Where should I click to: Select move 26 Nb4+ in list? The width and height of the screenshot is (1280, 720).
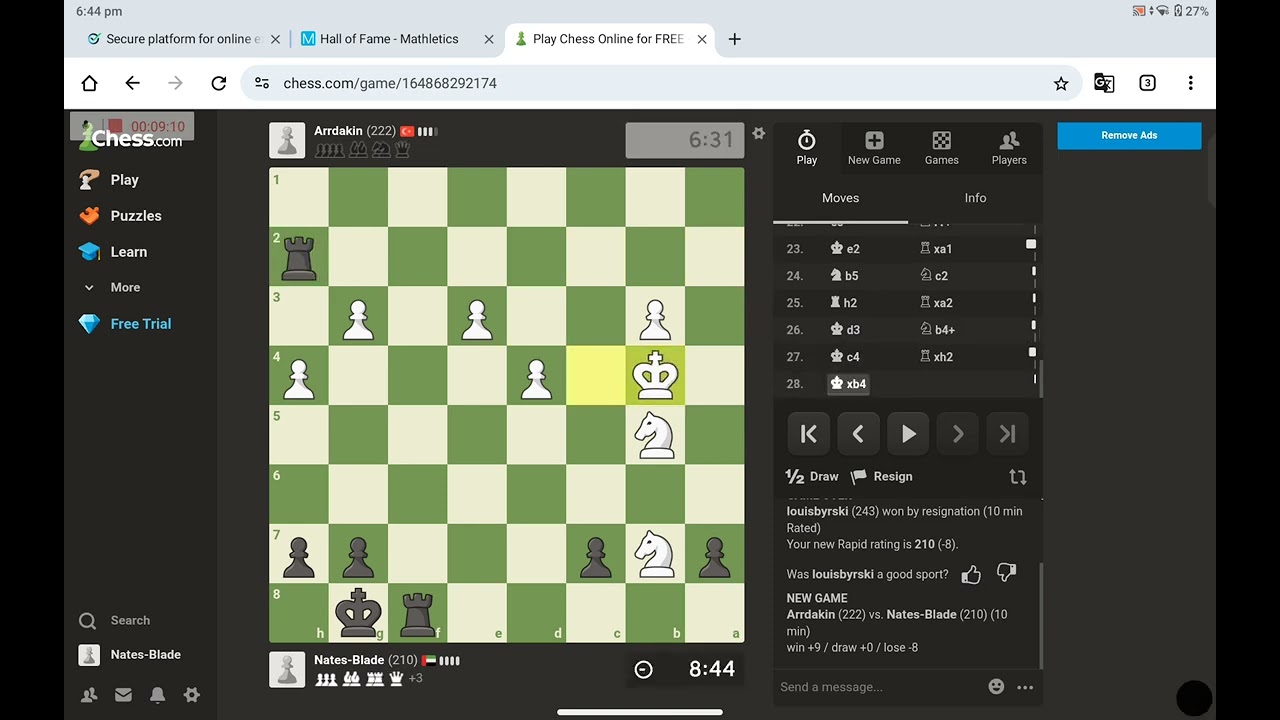click(938, 330)
